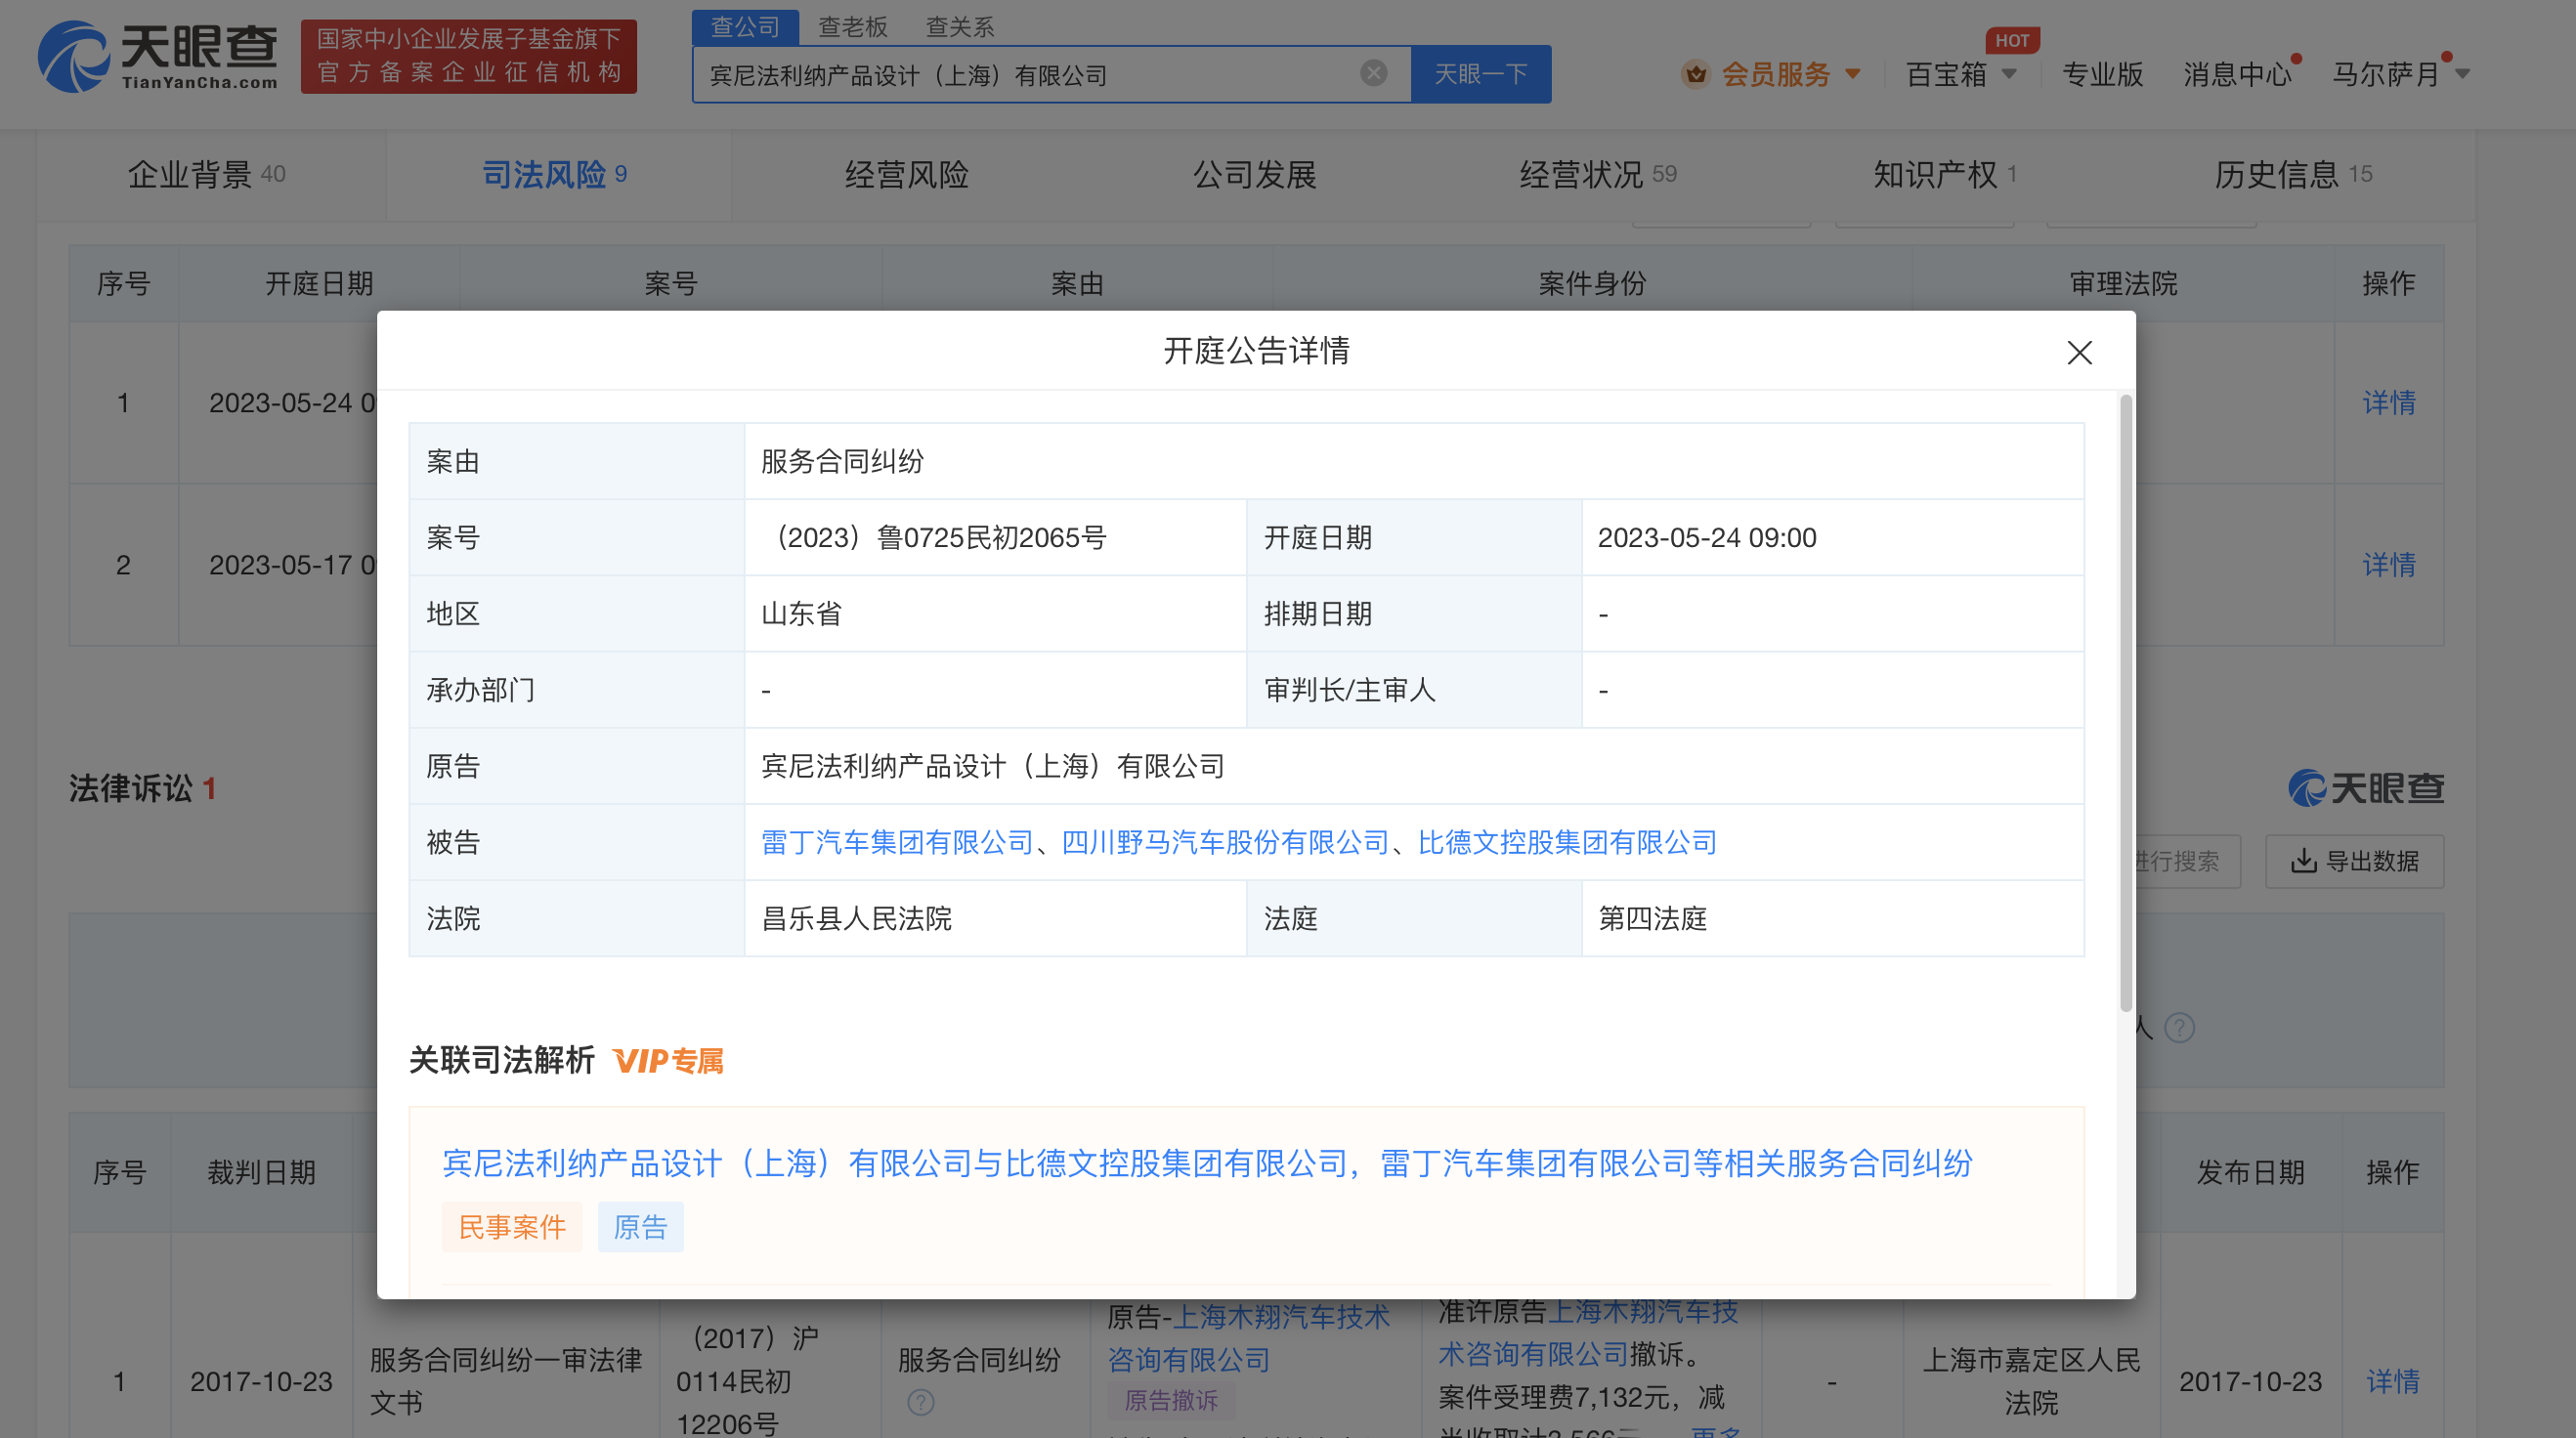2576x1438 pixels.
Task: Switch to the 查关系 search tab
Action: [x=959, y=27]
